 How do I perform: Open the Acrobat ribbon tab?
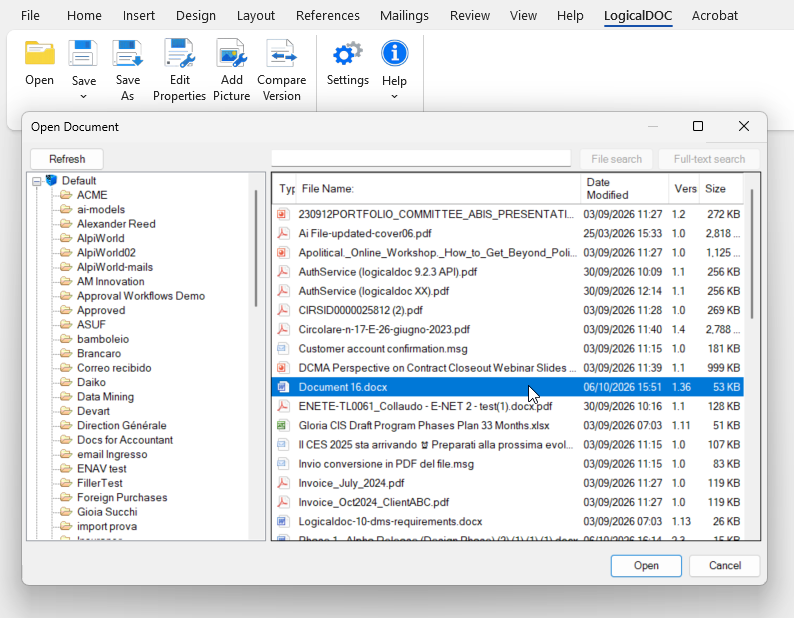click(714, 16)
